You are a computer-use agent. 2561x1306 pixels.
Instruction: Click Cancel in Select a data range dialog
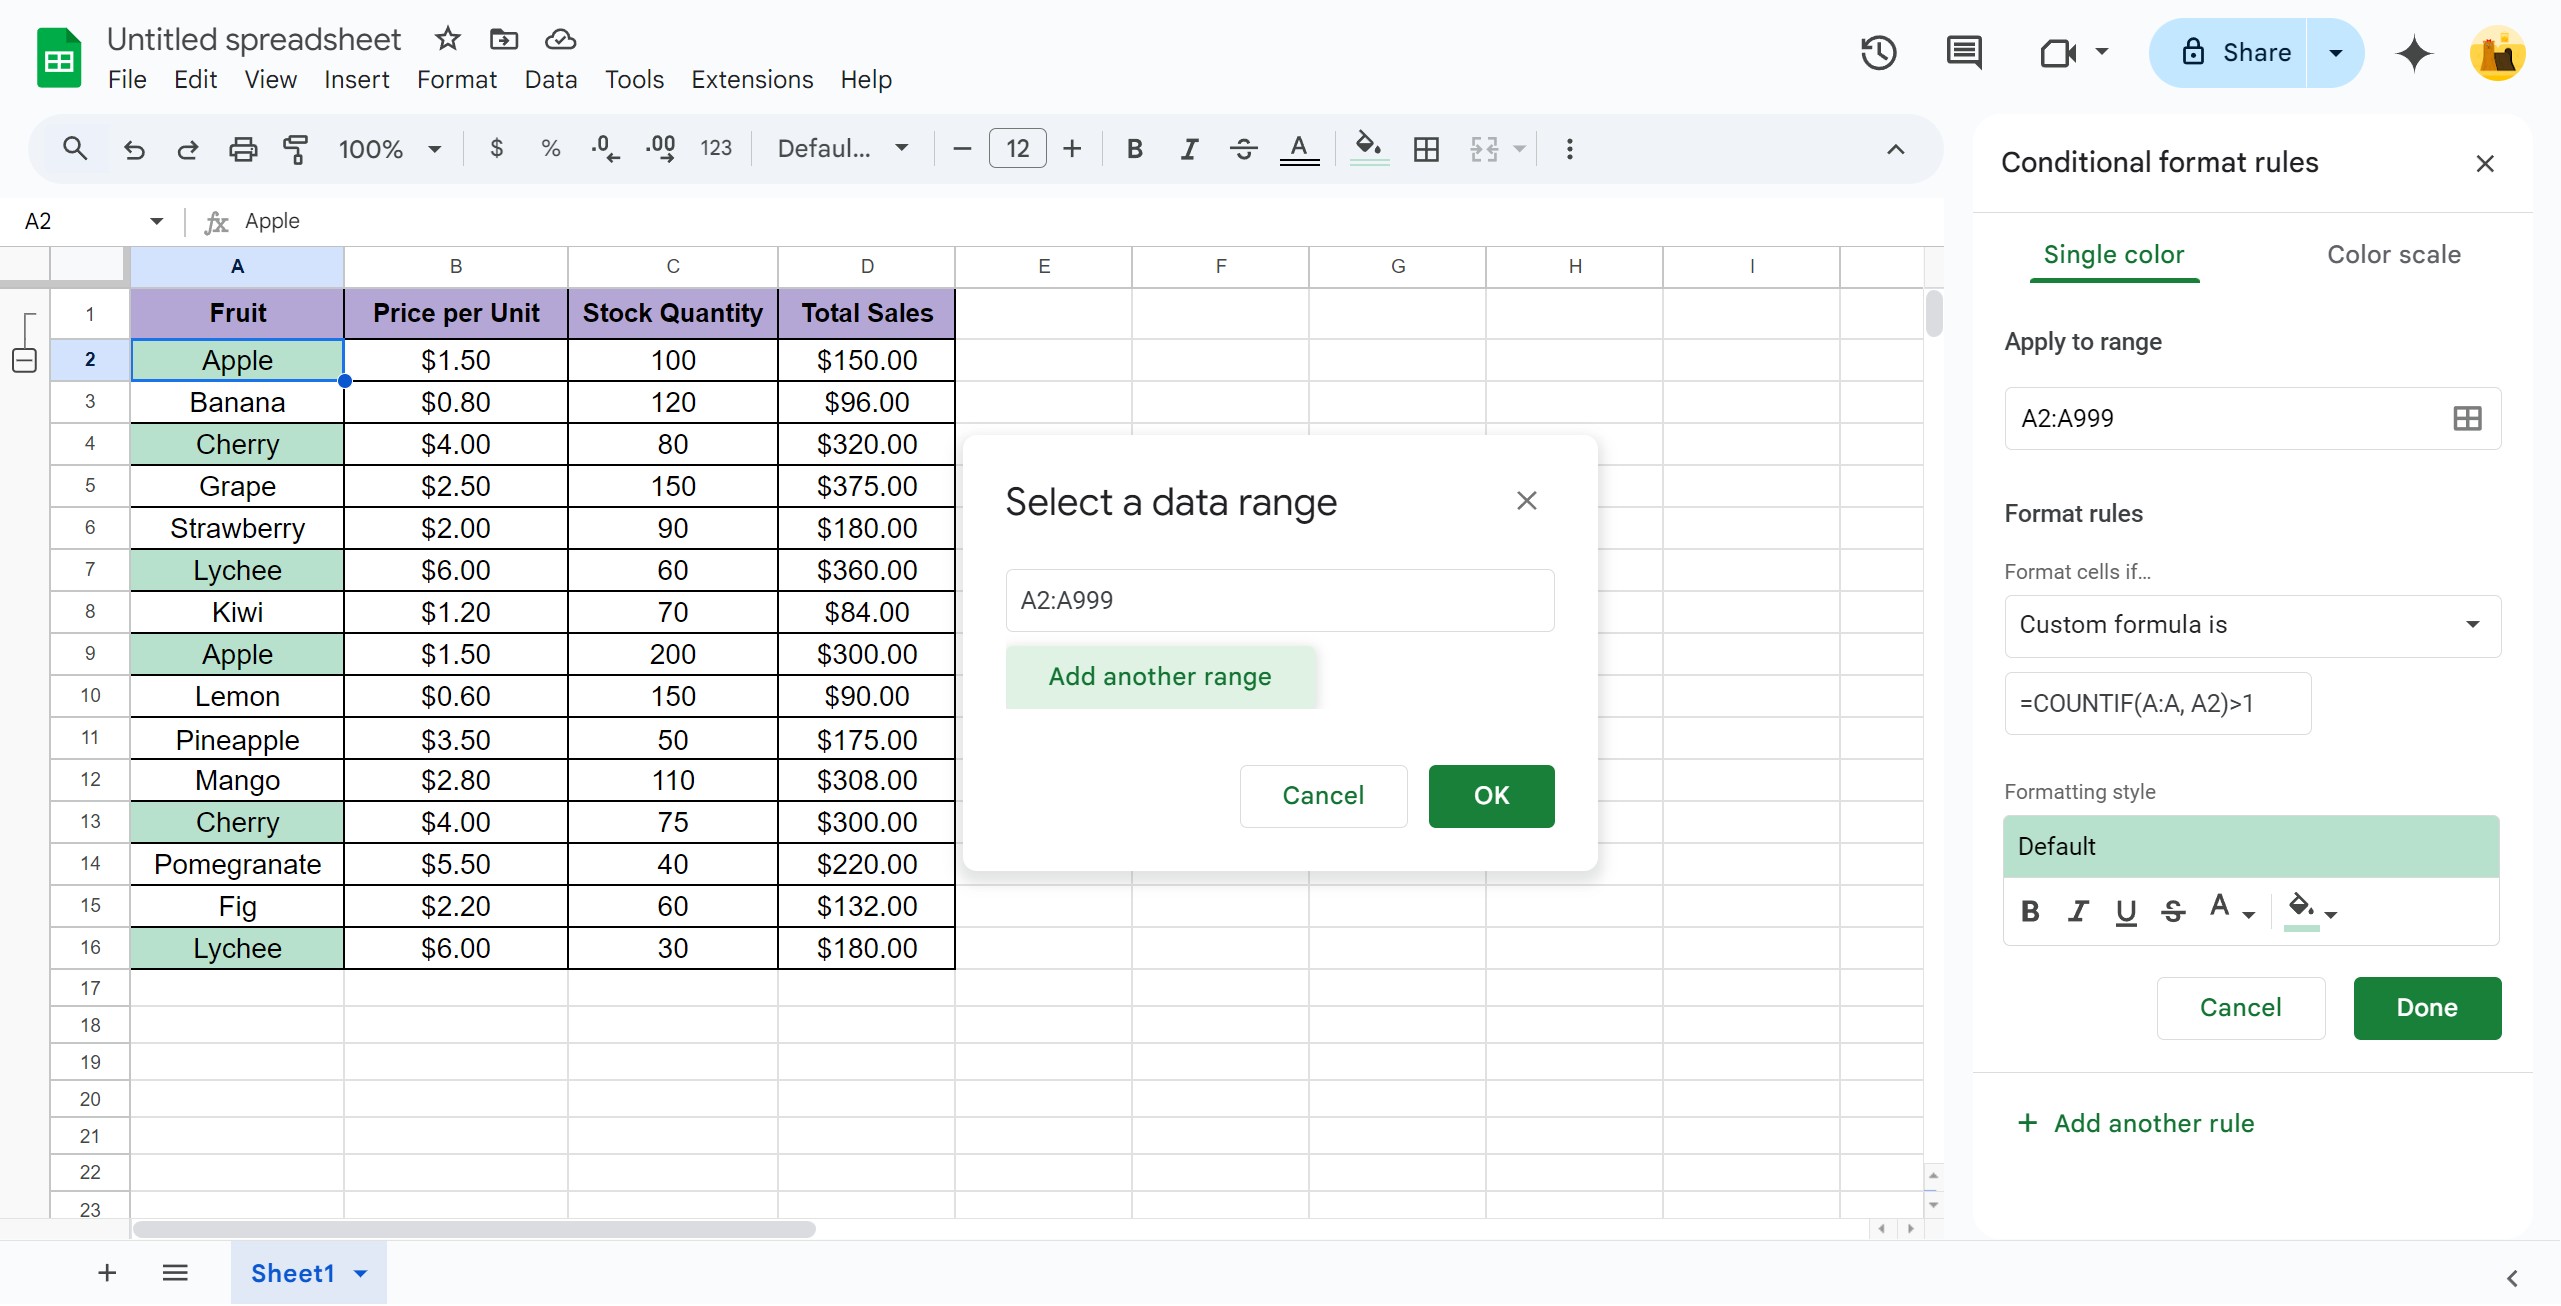click(1323, 796)
